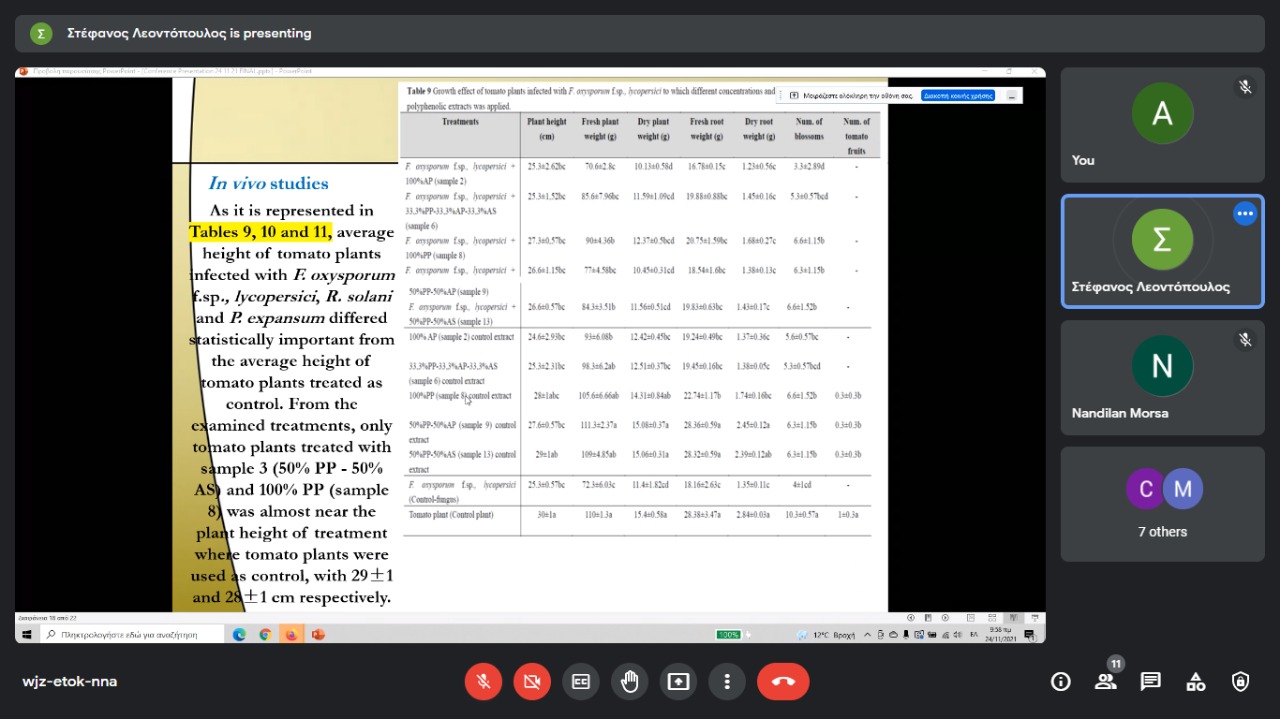Viewport: 1280px width, 719px height.
Task: Switch PowerPoint to Normal view icon
Action: tap(971, 618)
